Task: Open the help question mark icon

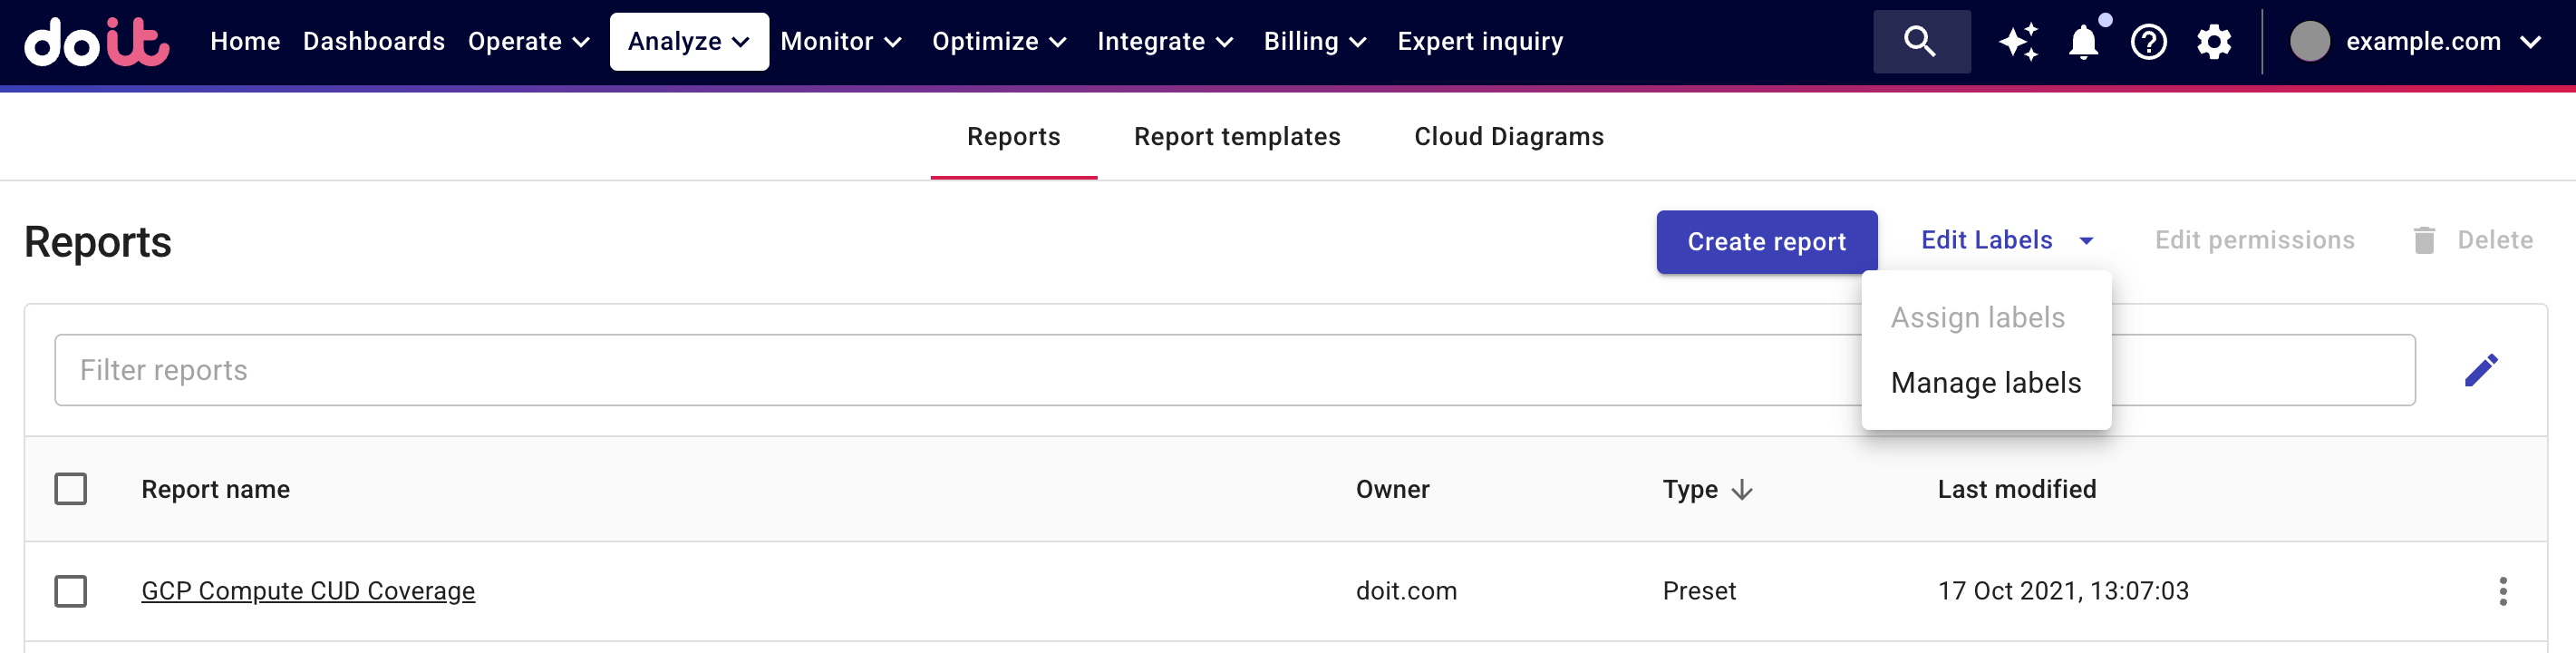Action: 2148,42
